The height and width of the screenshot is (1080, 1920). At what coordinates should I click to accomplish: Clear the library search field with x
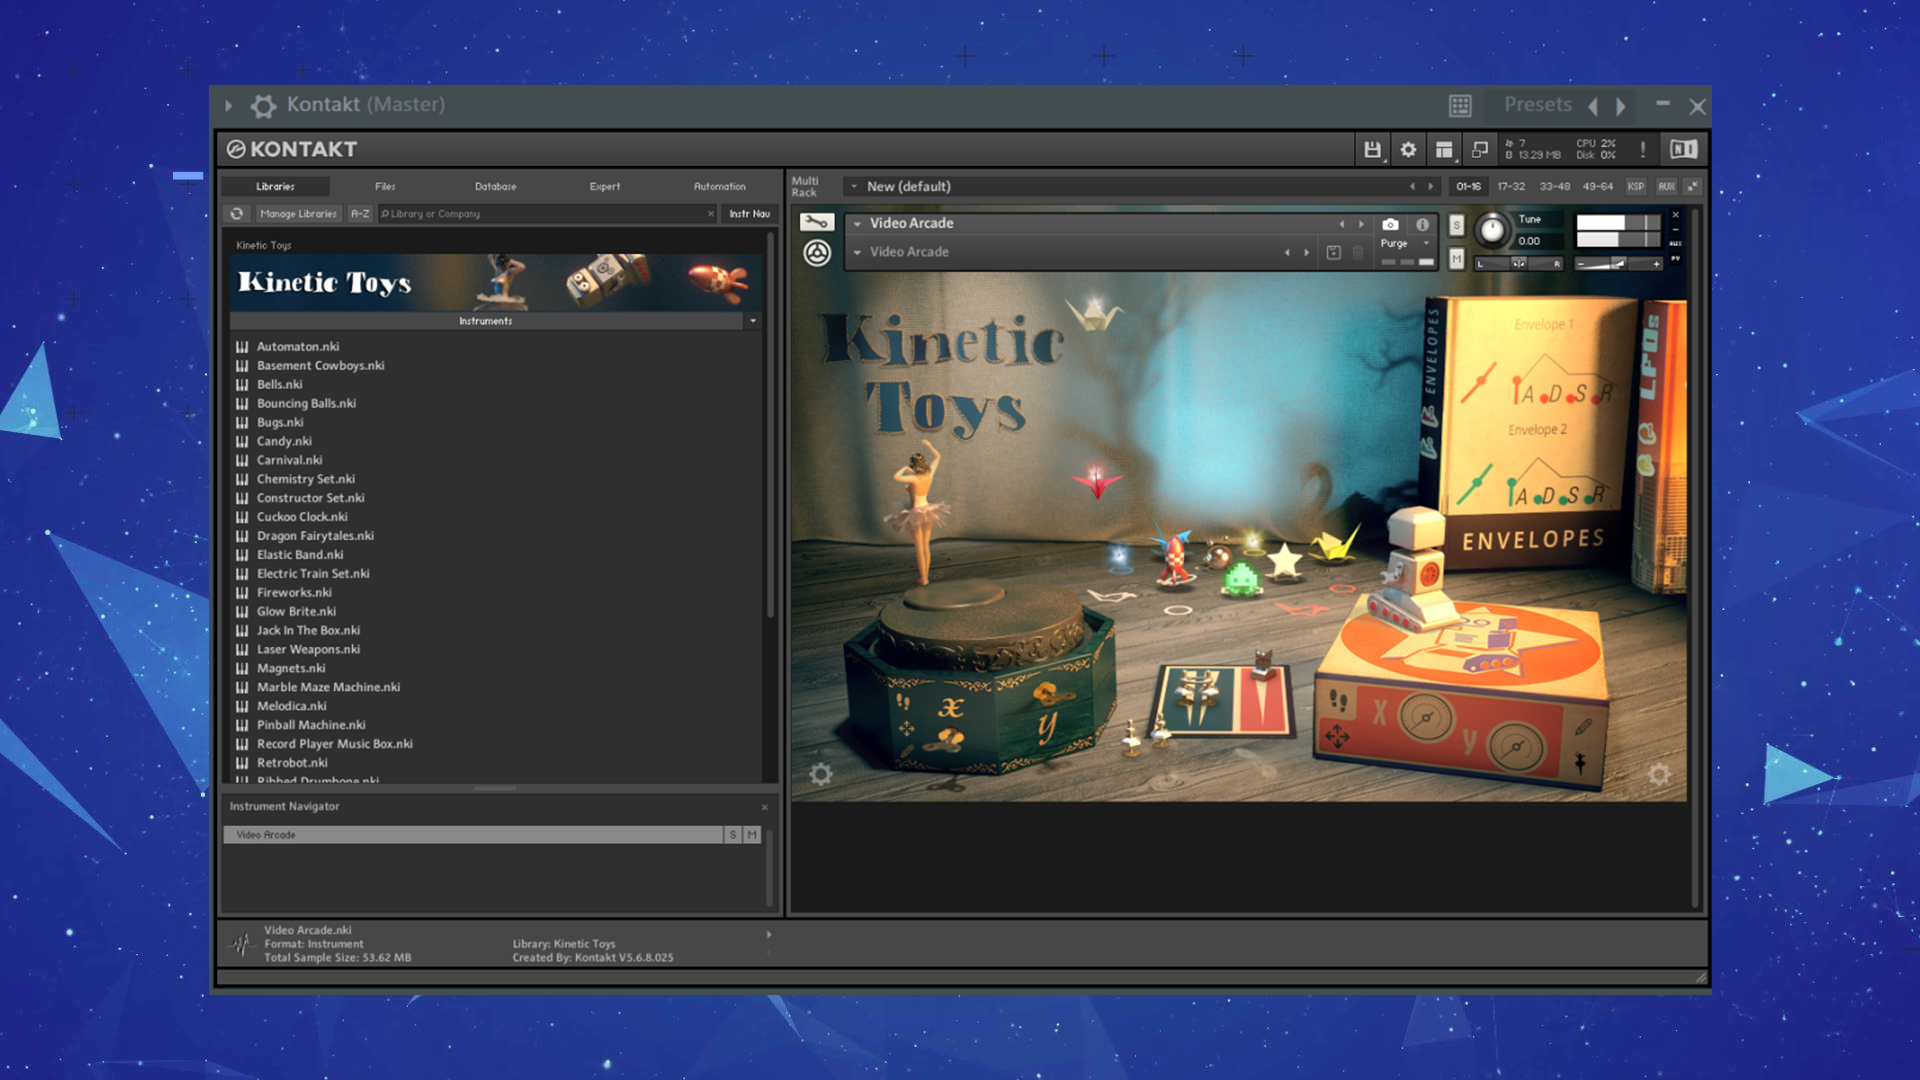tap(711, 213)
